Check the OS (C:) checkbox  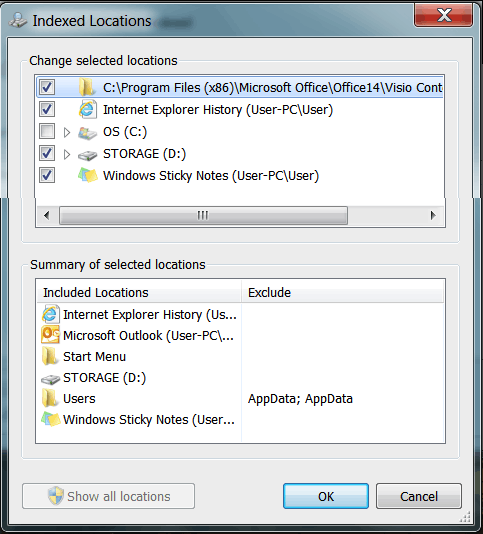coord(47,131)
